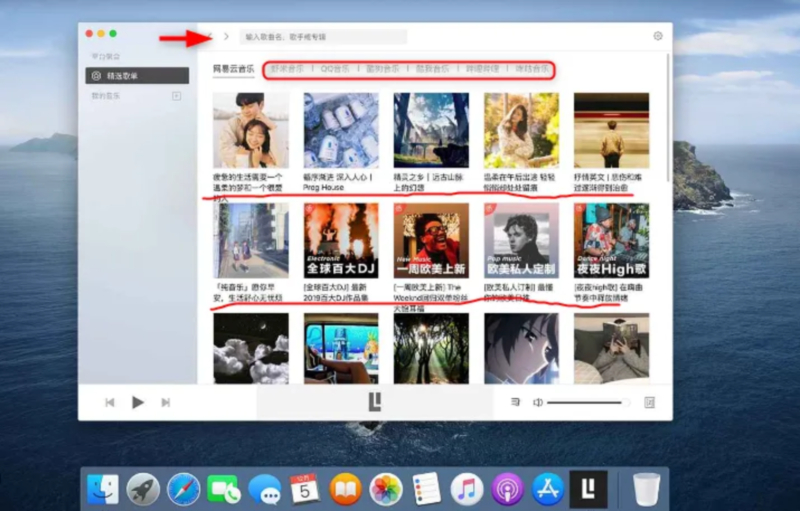Open Launchpad from the Dock
Screen dimensions: 800x511
pos(143,489)
